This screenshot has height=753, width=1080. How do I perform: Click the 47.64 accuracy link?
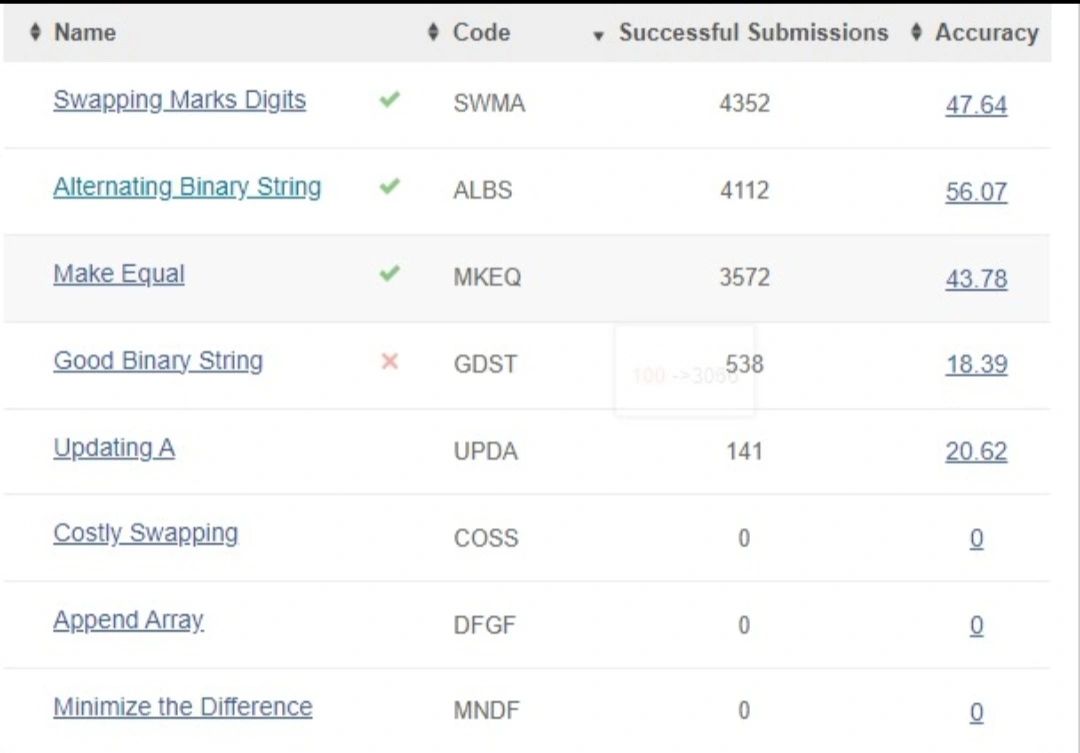point(976,105)
